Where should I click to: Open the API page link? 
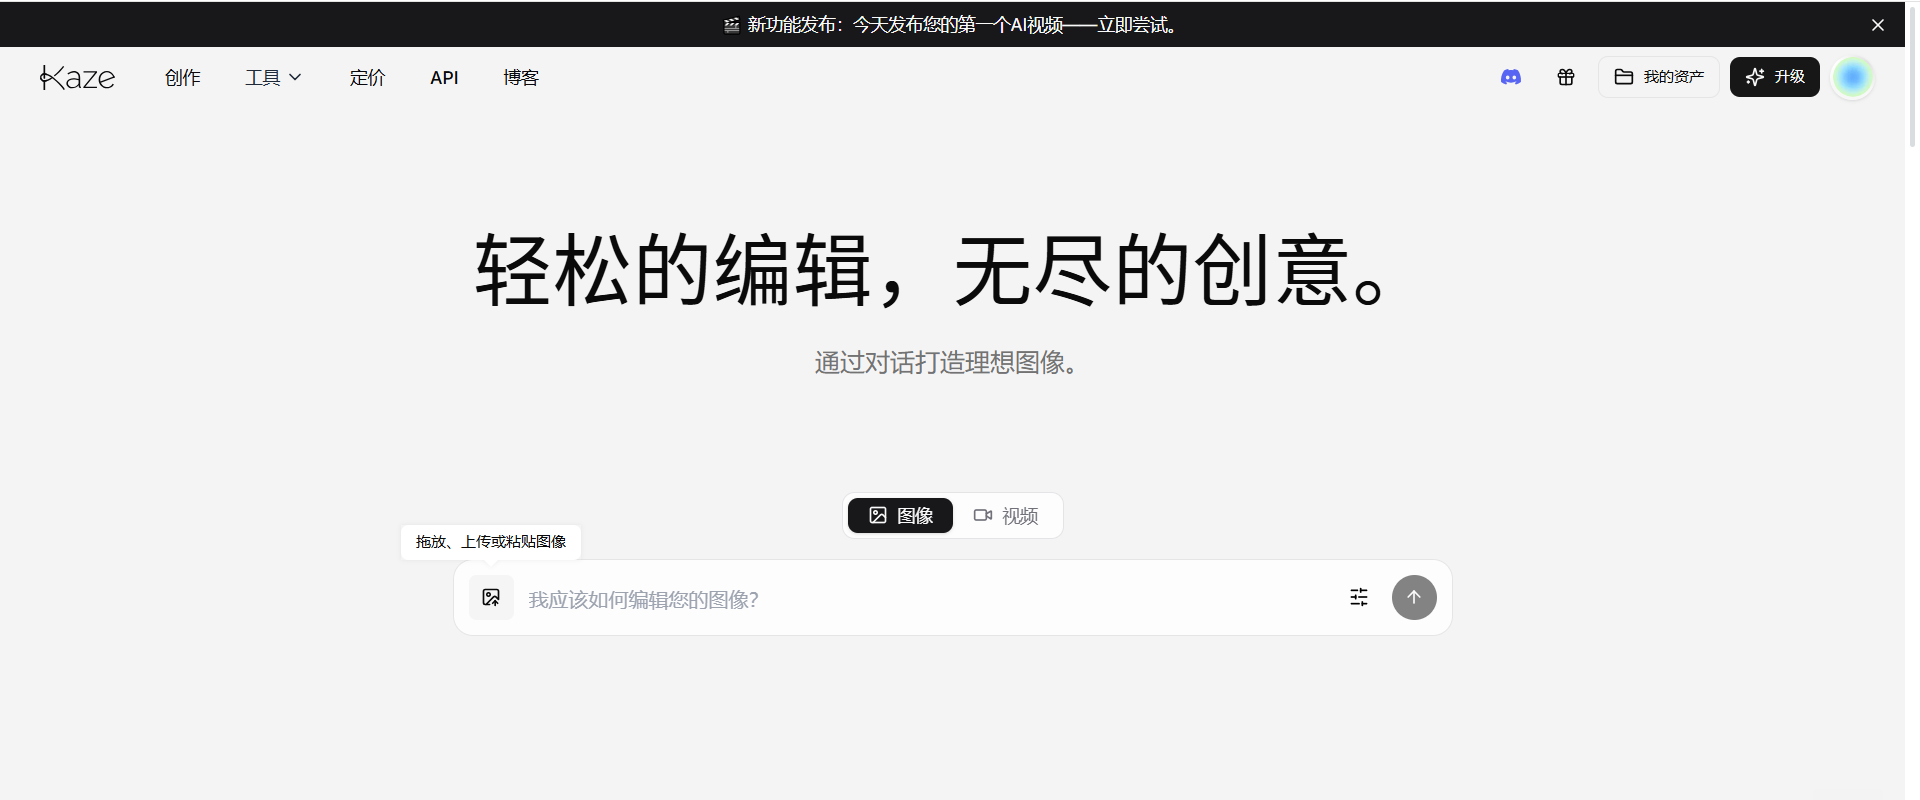[x=444, y=77]
